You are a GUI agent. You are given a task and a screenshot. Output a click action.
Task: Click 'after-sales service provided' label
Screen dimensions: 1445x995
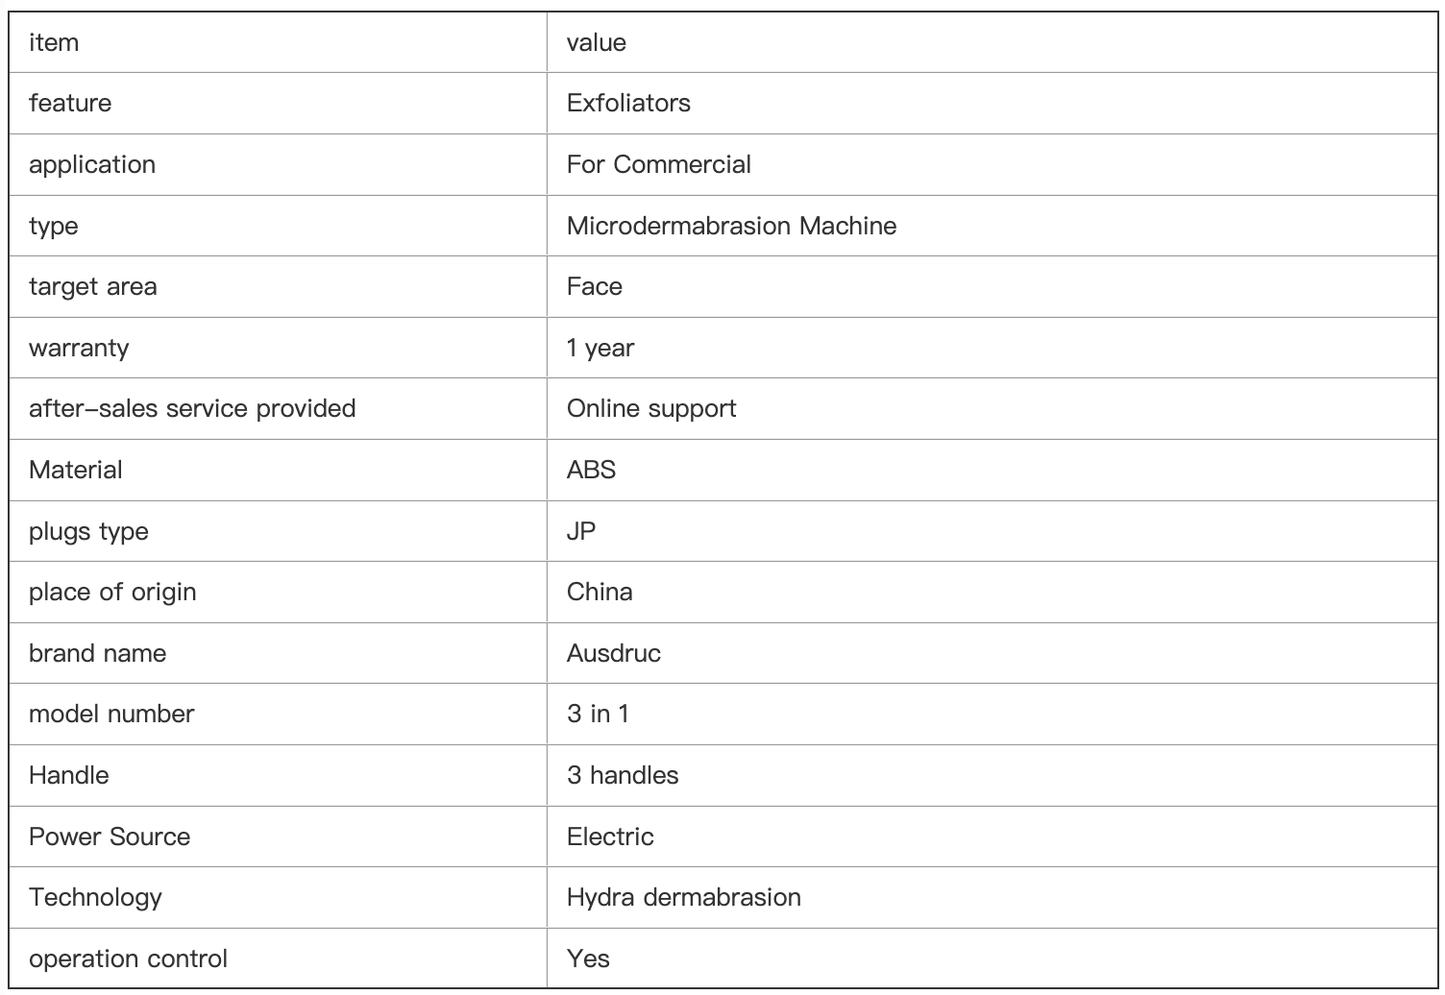[x=192, y=409]
